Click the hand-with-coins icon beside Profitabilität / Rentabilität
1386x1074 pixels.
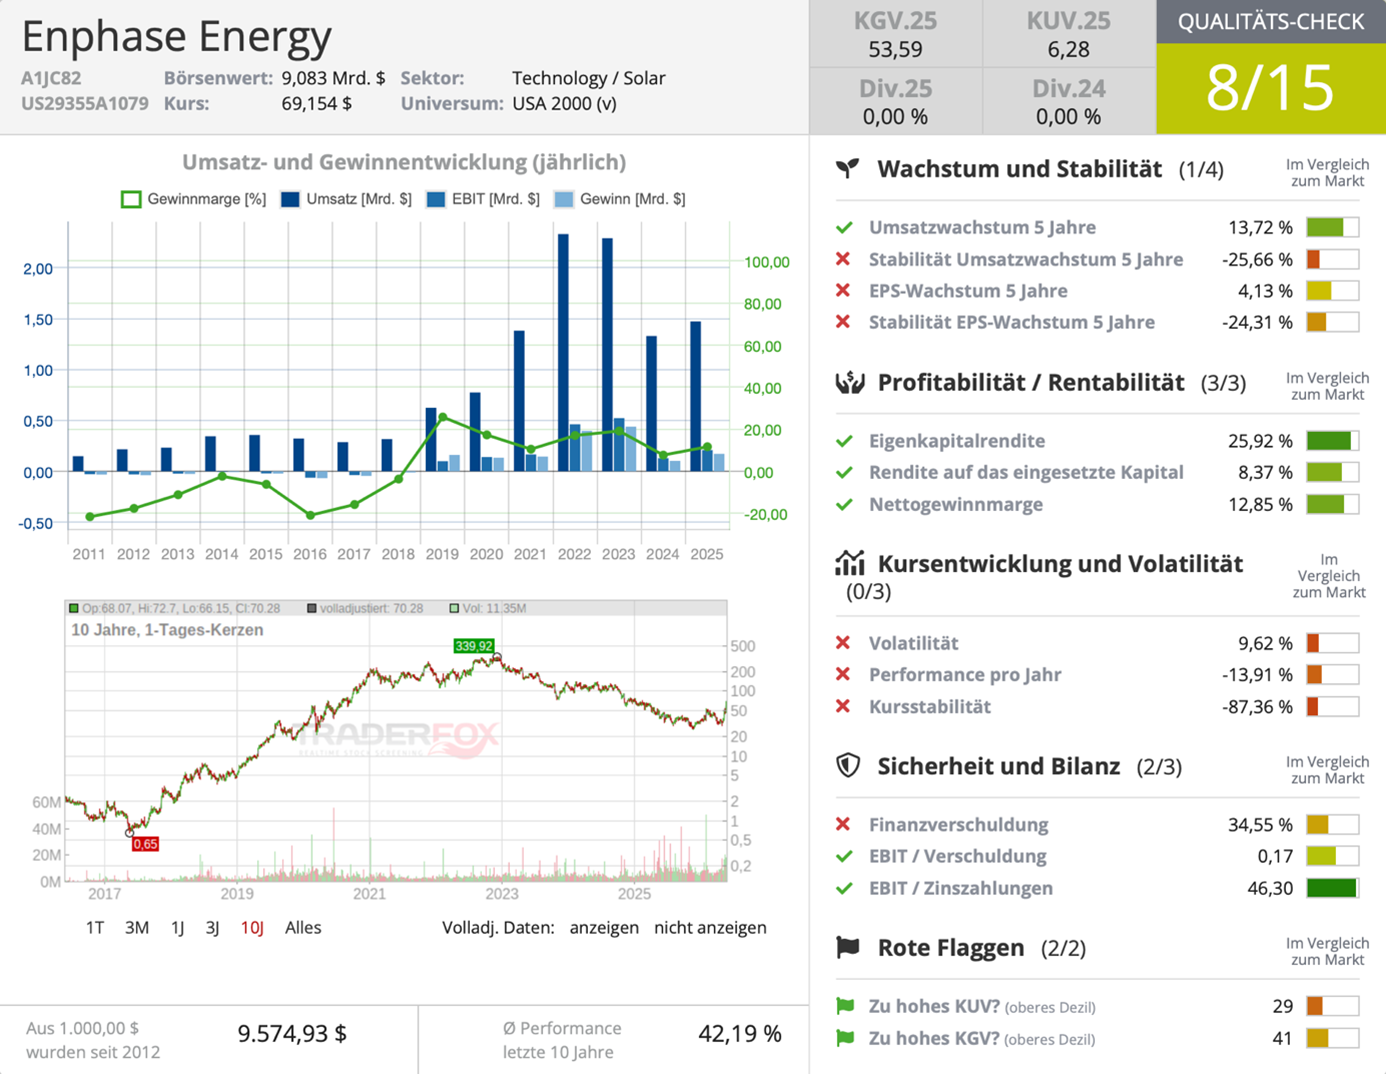[x=850, y=382]
